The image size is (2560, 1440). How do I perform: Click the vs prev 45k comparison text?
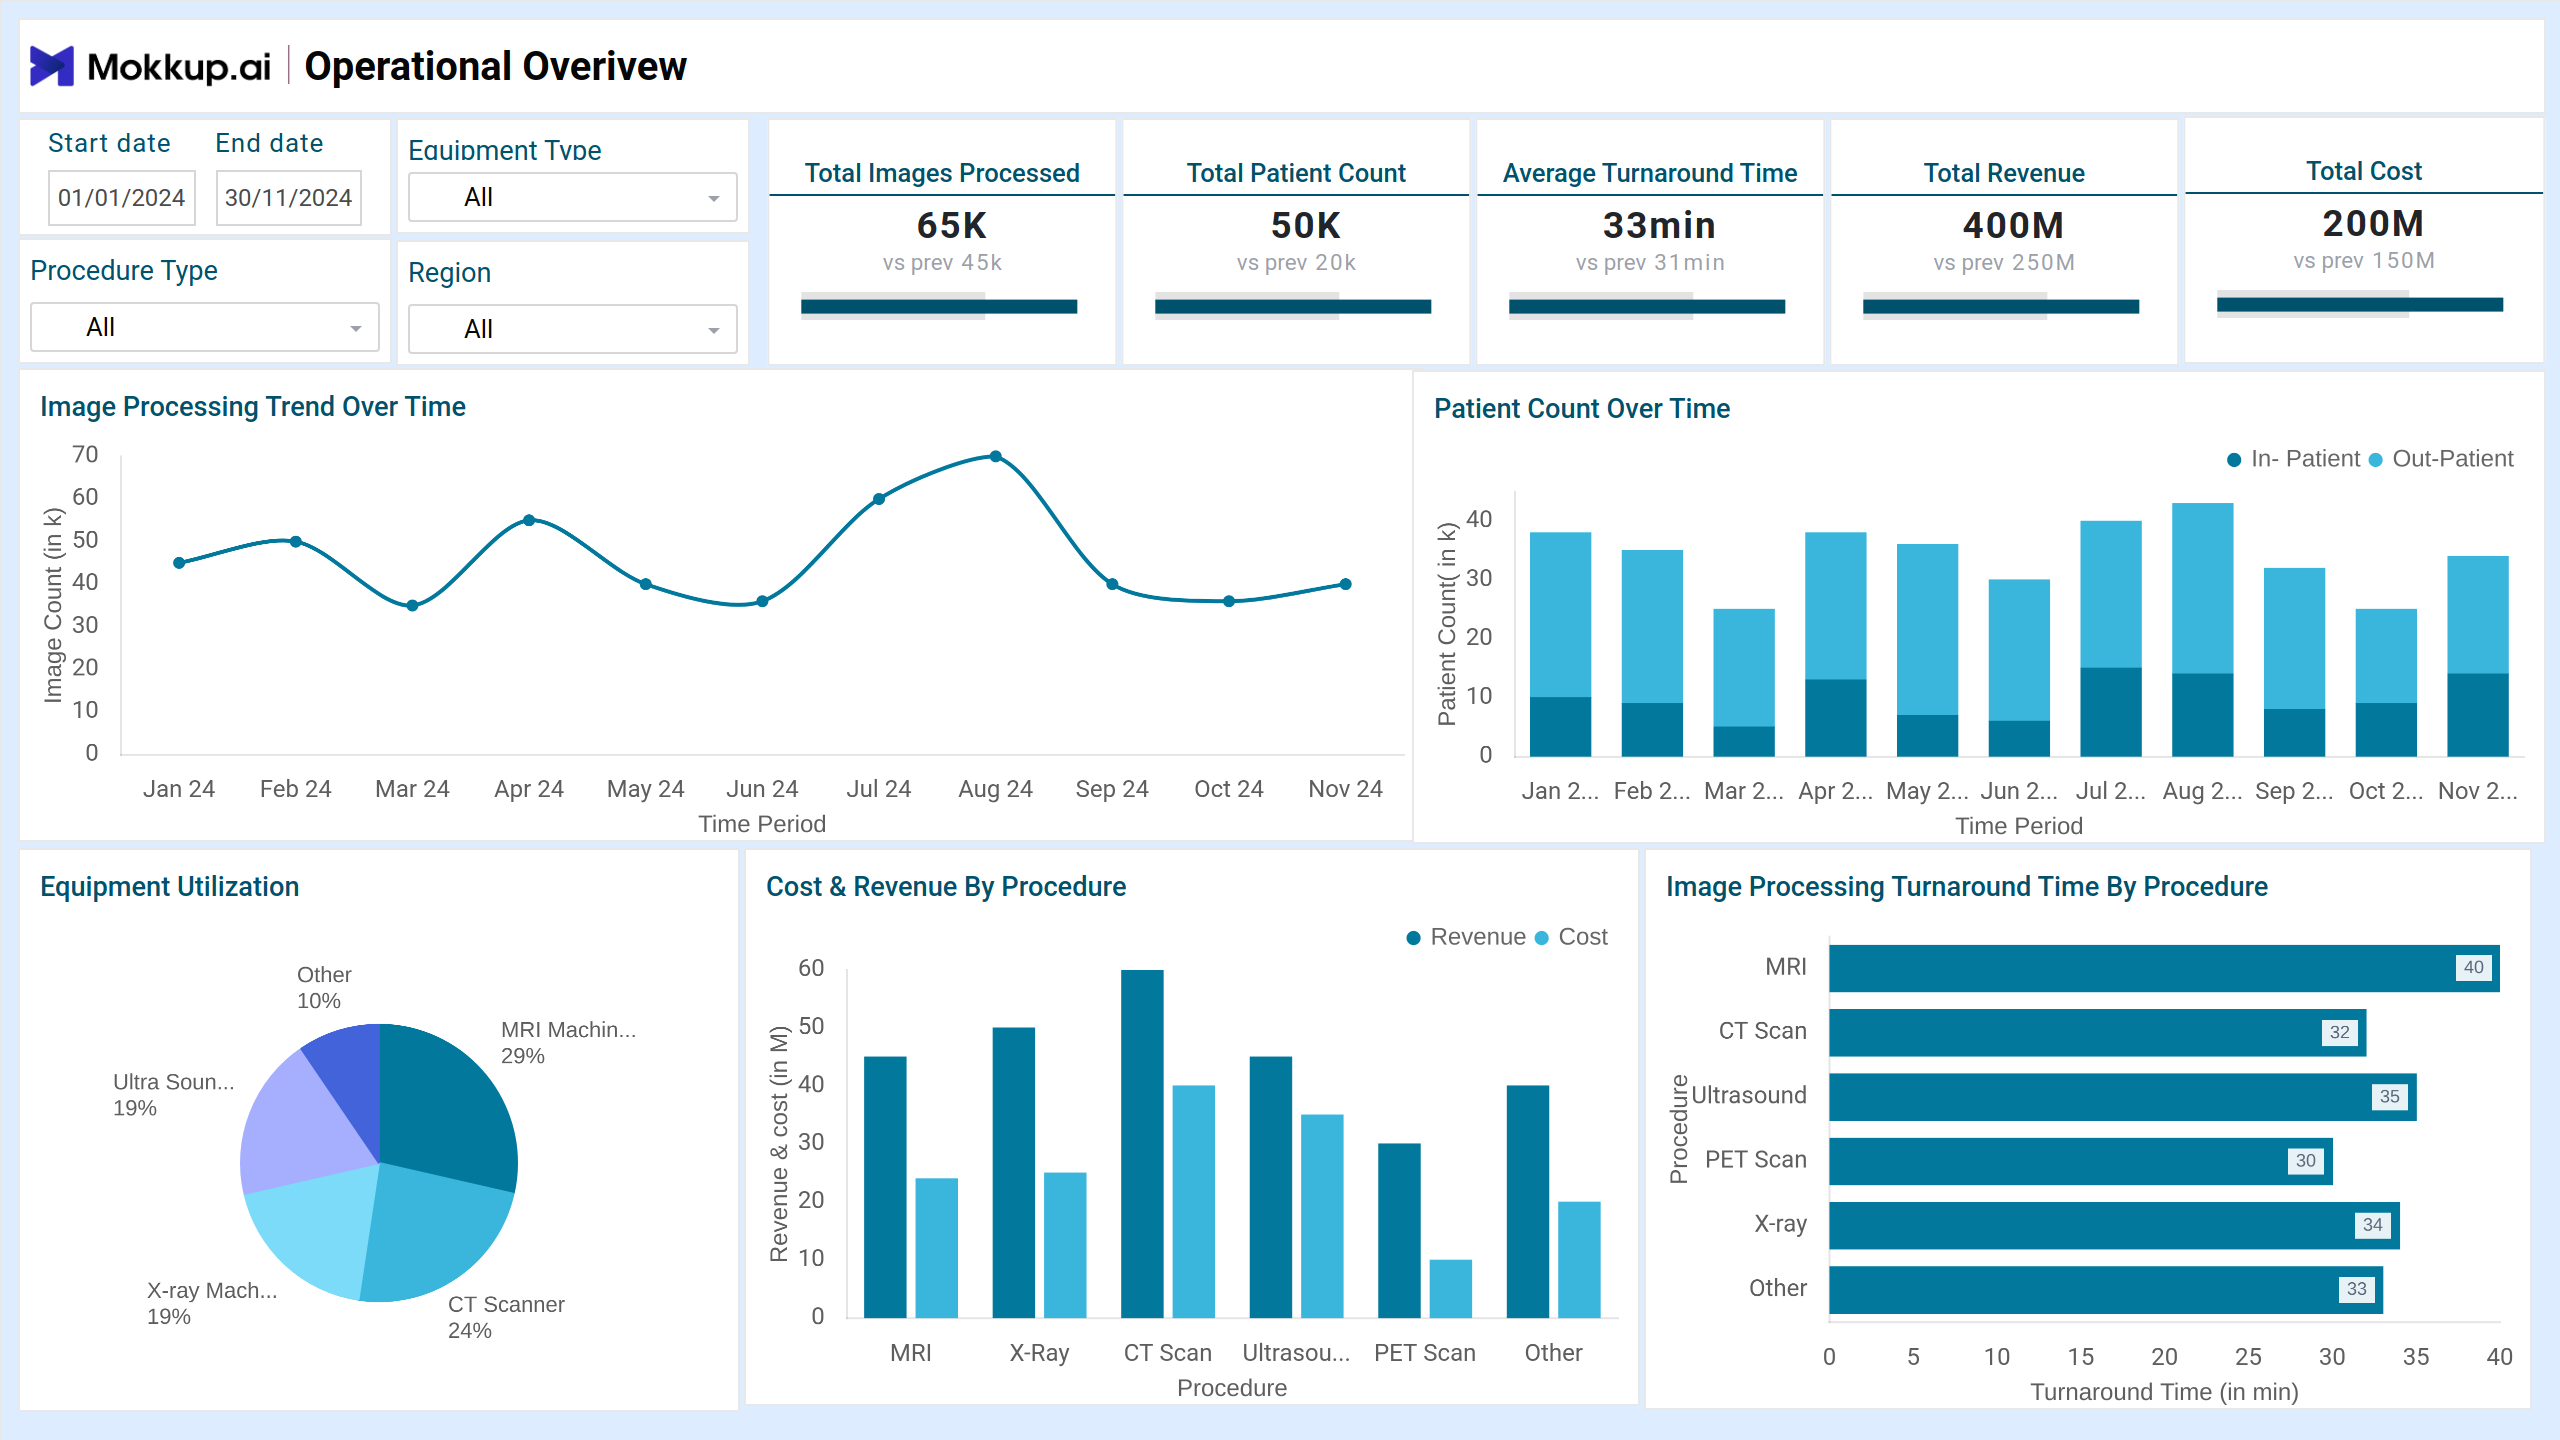(942, 263)
